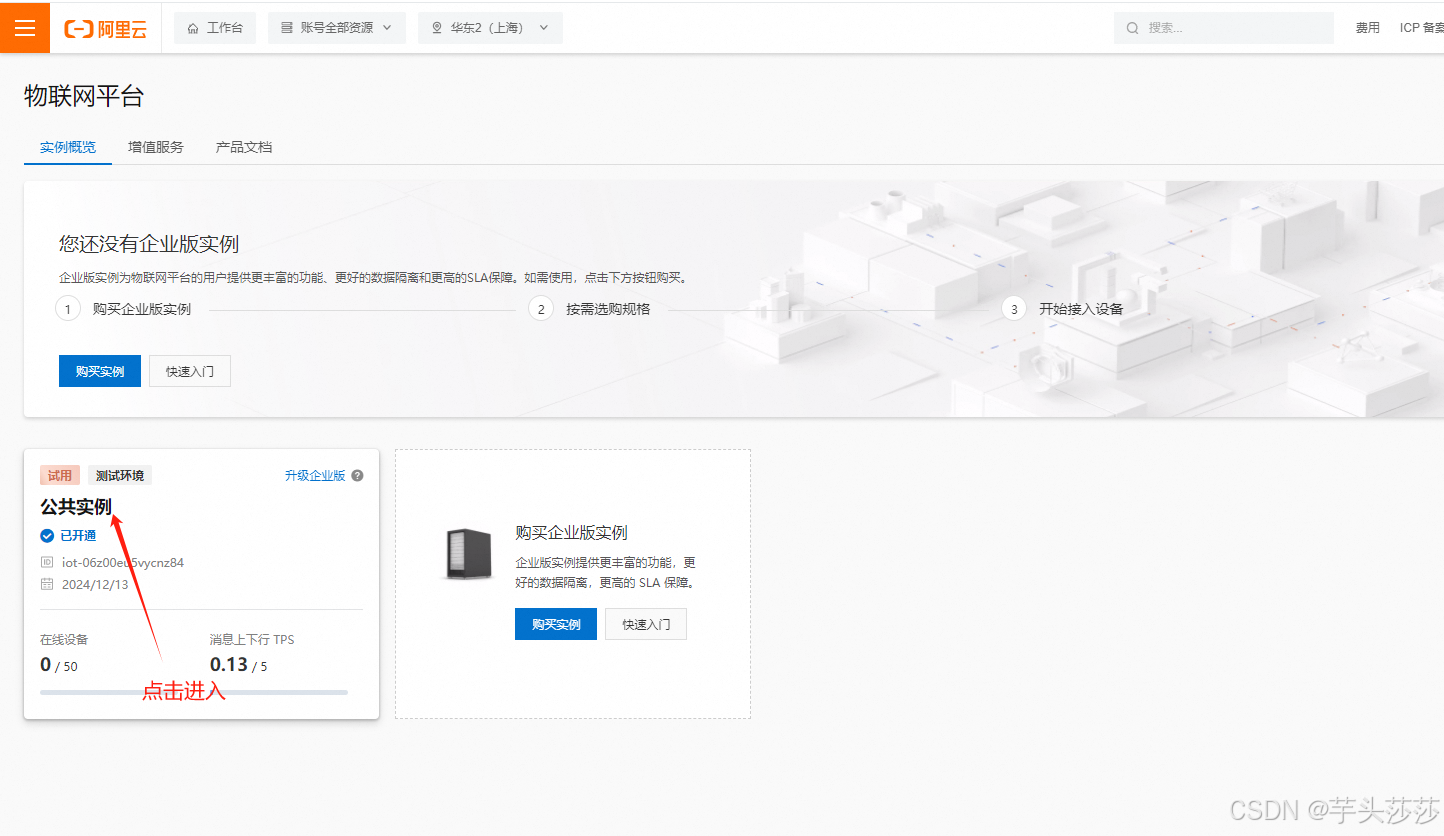Click the ID icon beside instance ID
This screenshot has height=836, width=1444.
47,562
